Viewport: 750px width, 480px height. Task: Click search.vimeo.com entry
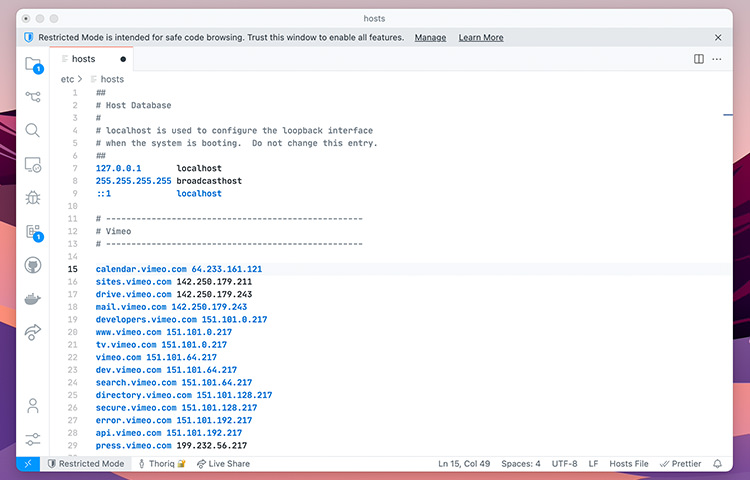136,382
